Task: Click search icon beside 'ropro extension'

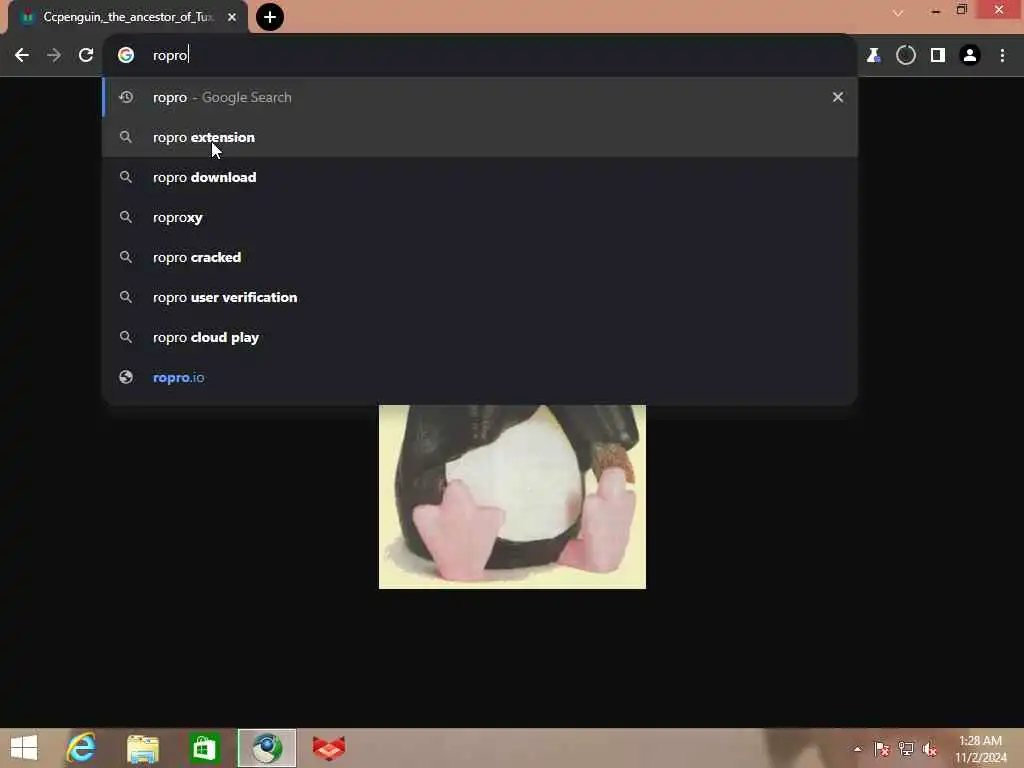Action: tap(126, 137)
